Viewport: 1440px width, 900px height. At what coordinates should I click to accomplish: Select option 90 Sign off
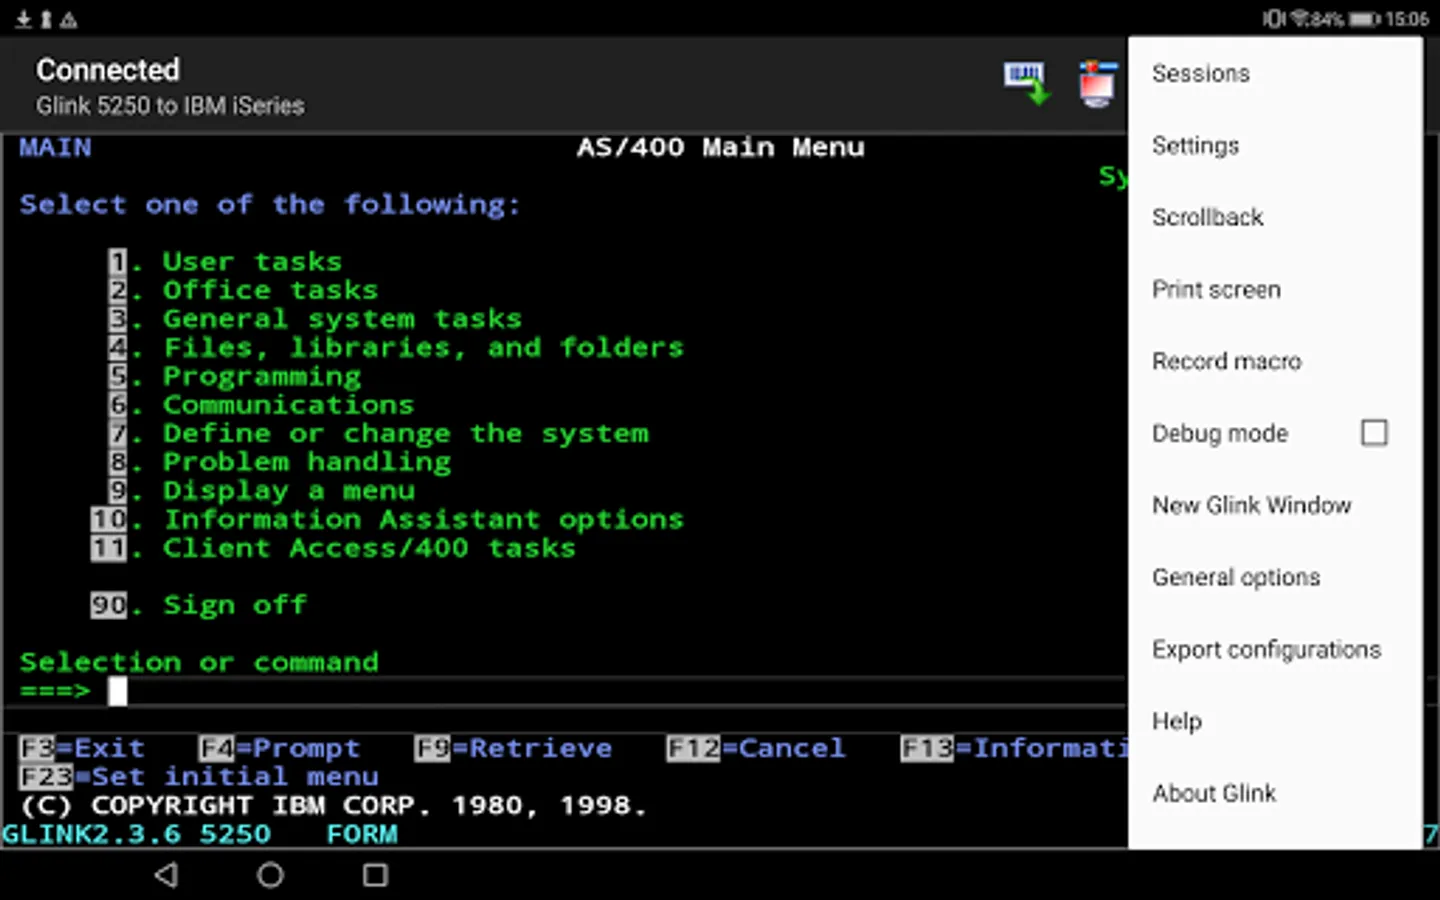(198, 606)
